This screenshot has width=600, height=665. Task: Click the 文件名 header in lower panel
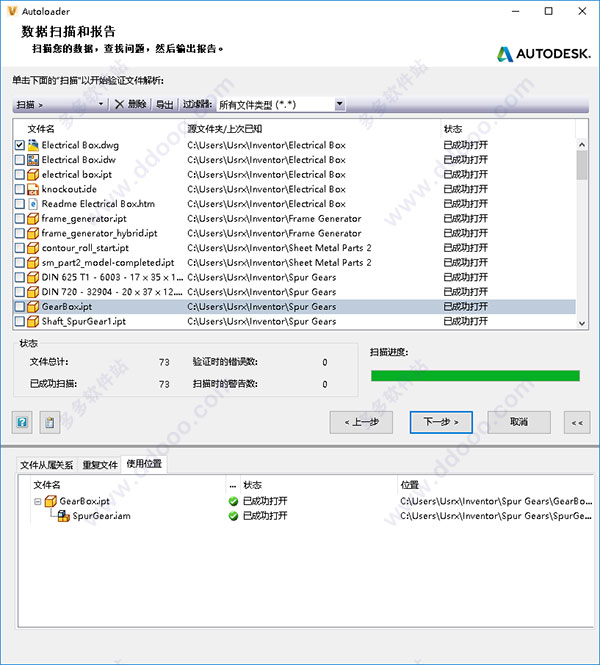coord(47,485)
